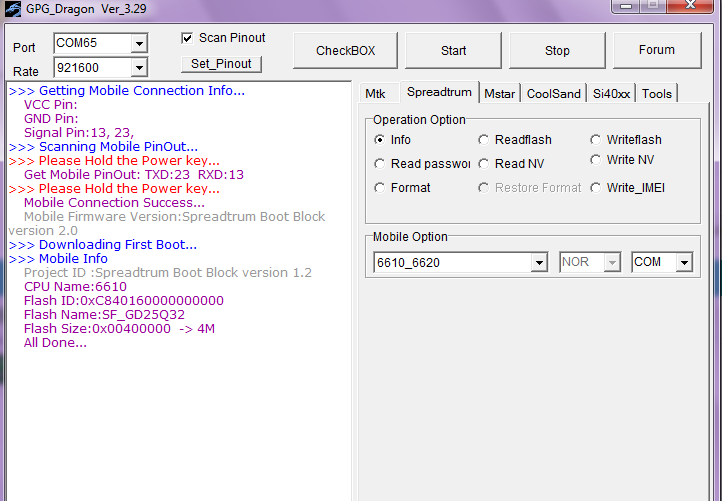
Task: Click the Port COM65 text field
Action: click(93, 44)
